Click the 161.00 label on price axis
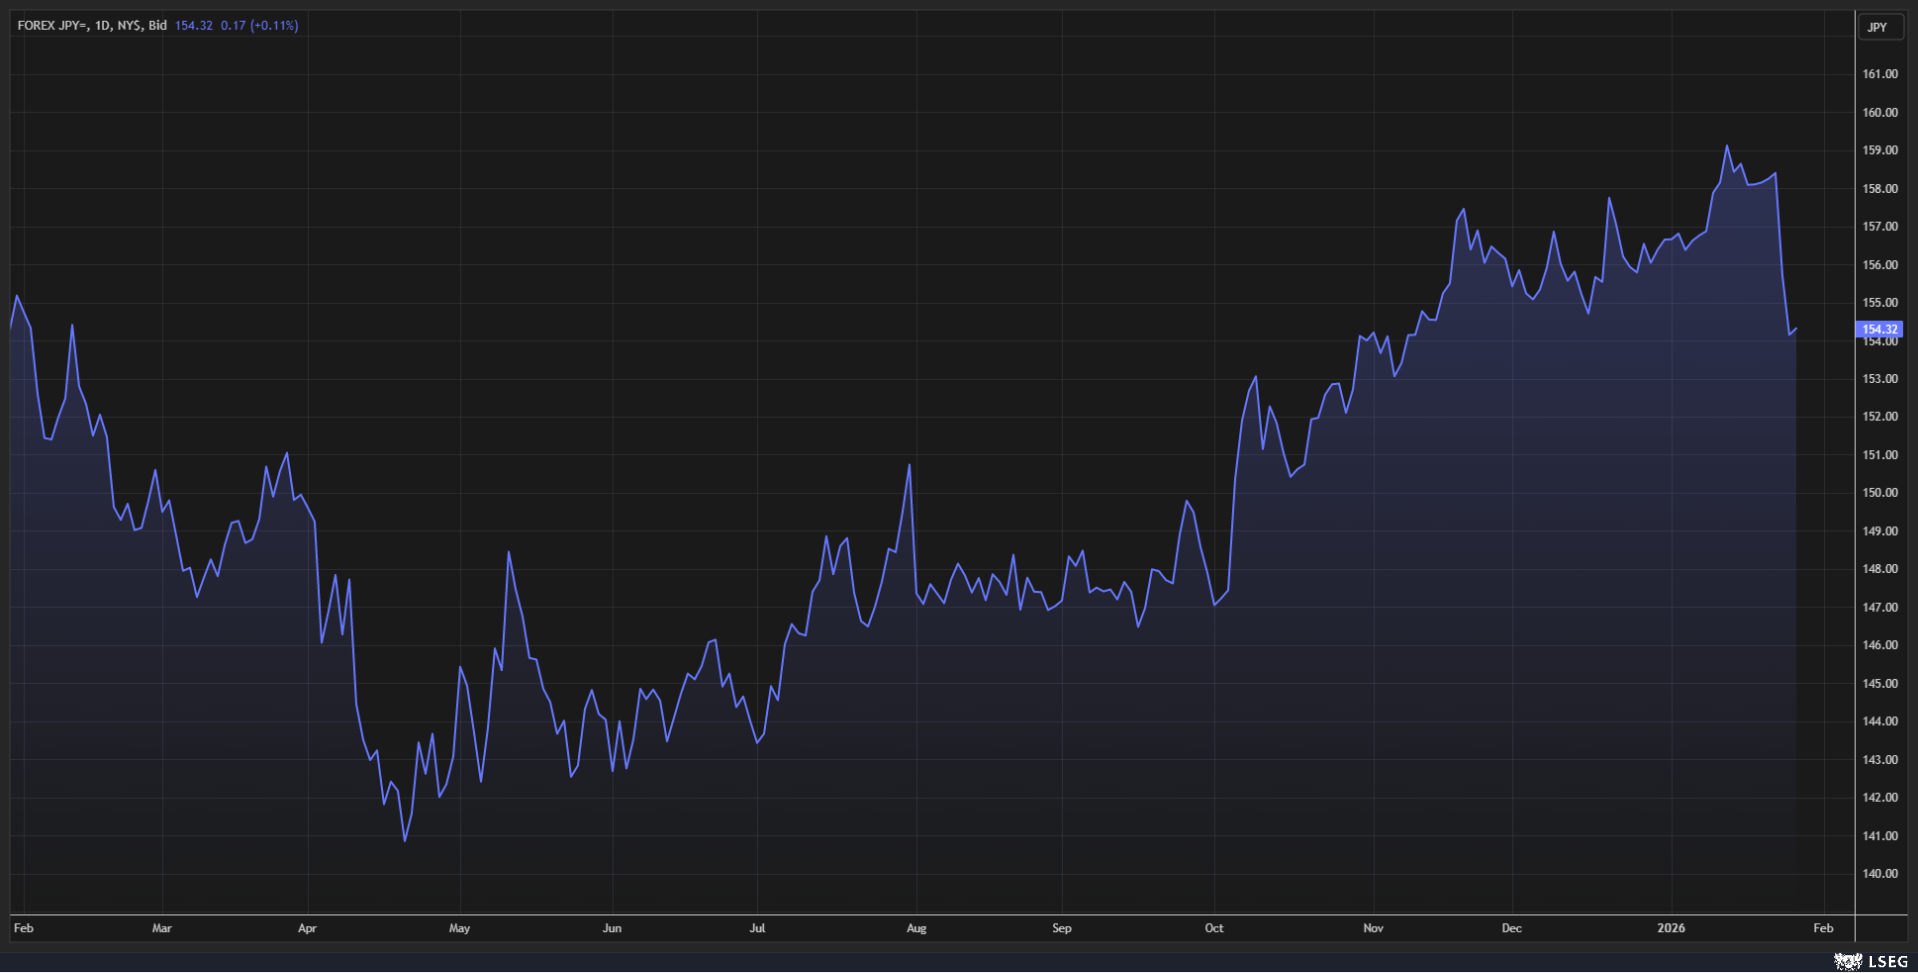 [x=1879, y=74]
